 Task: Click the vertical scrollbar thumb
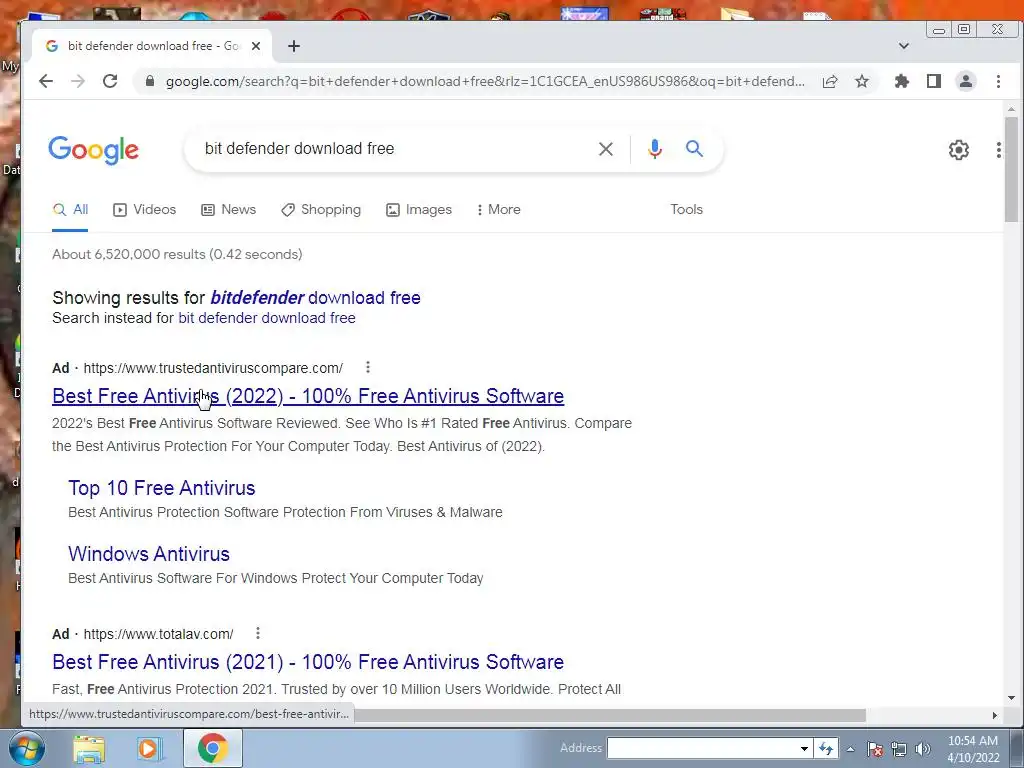[1011, 169]
